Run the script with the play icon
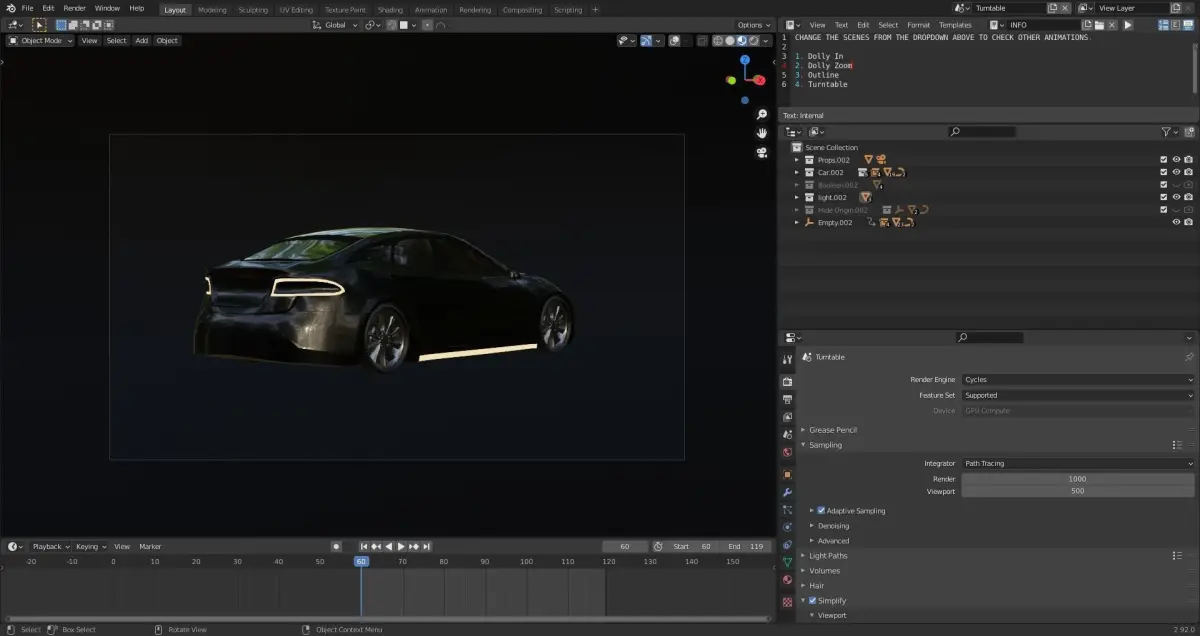 pyautogui.click(x=1128, y=25)
